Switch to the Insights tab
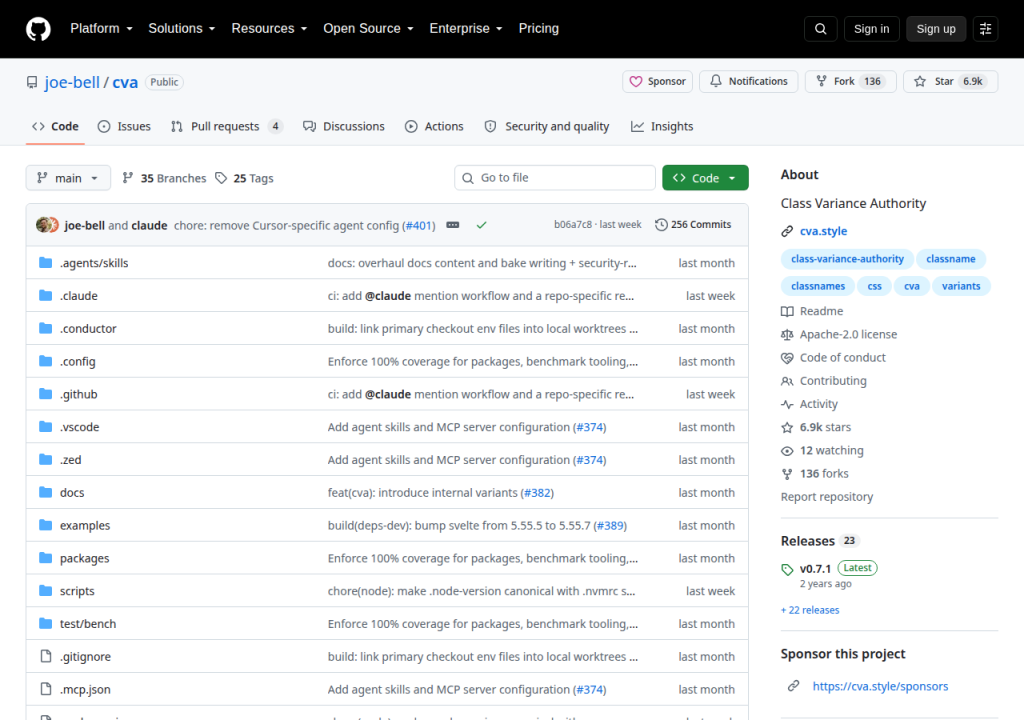1024x720 pixels. (662, 127)
